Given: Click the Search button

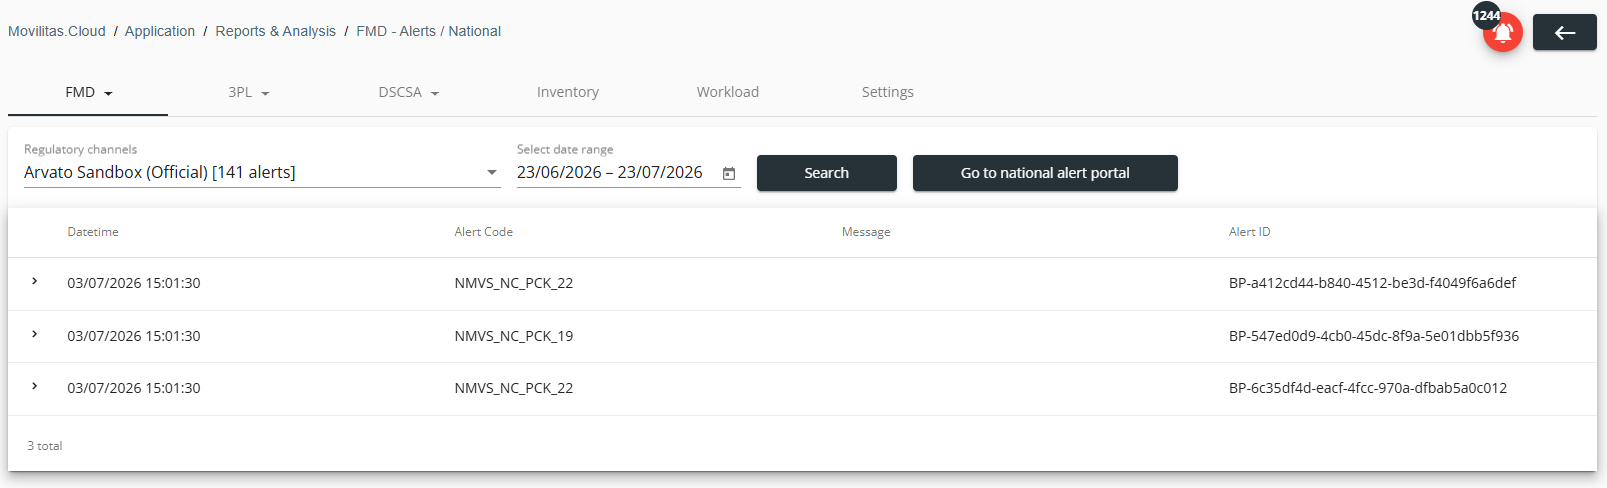Looking at the screenshot, I should (x=827, y=173).
